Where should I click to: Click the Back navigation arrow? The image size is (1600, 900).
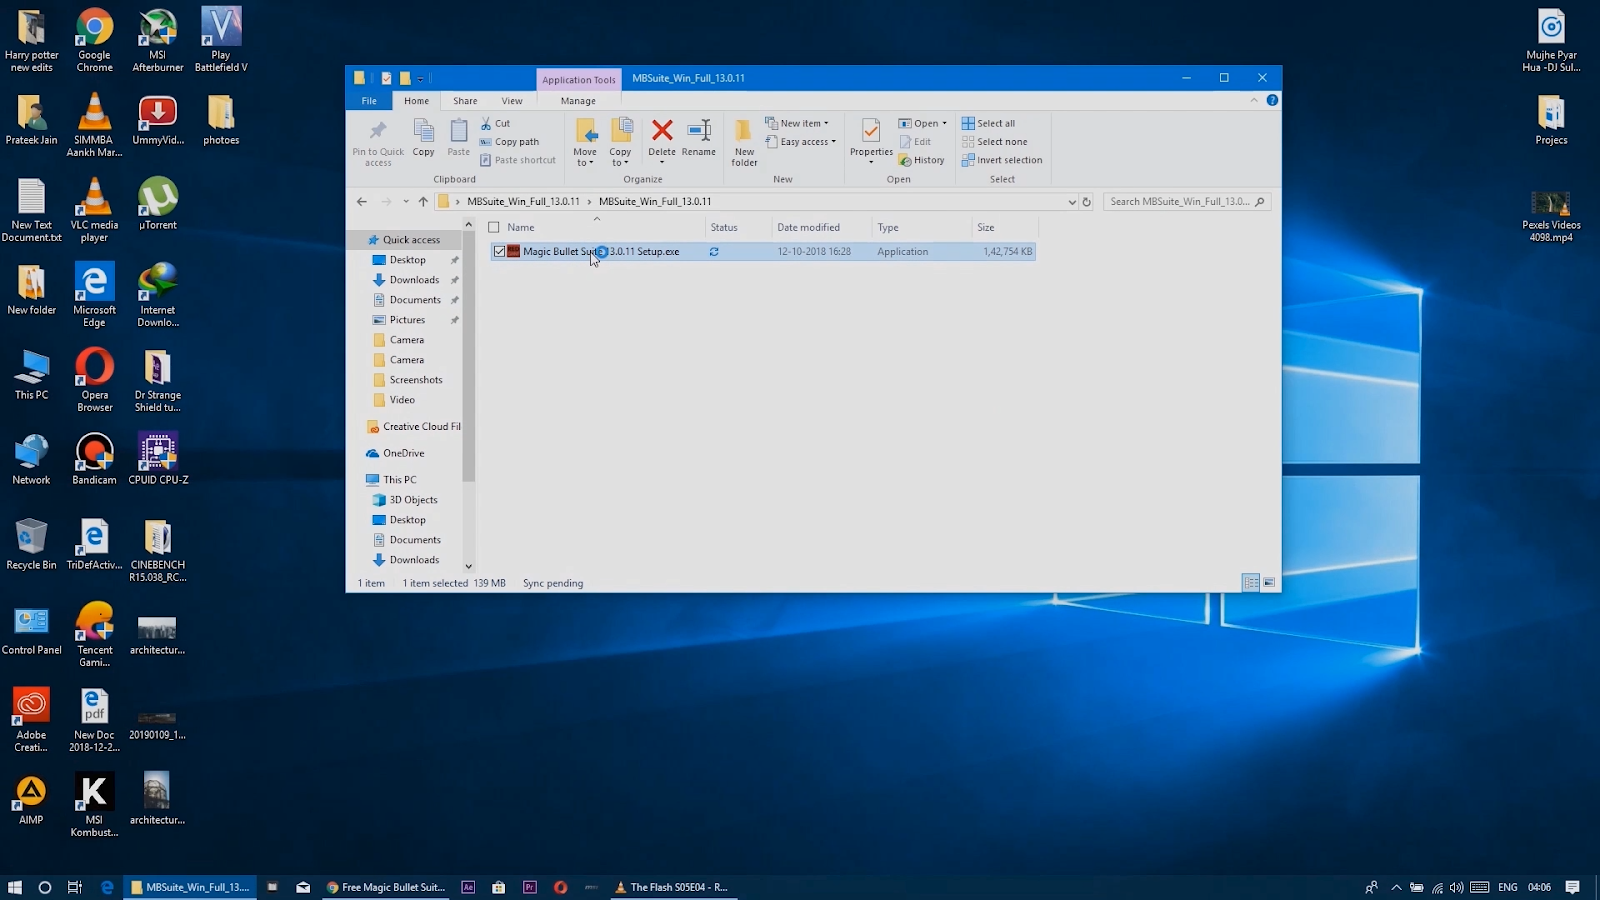click(x=362, y=202)
